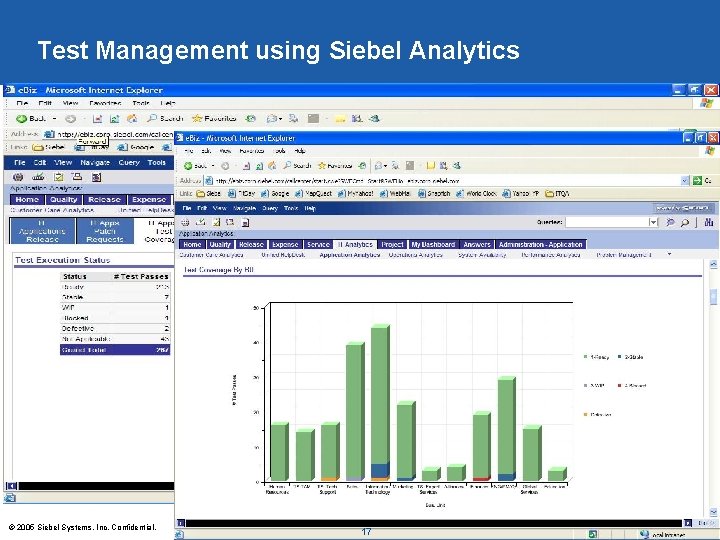Click Refresh icon in front window toolbar
Image resolution: width=720 pixels, height=540 pixels.
pos(259,166)
